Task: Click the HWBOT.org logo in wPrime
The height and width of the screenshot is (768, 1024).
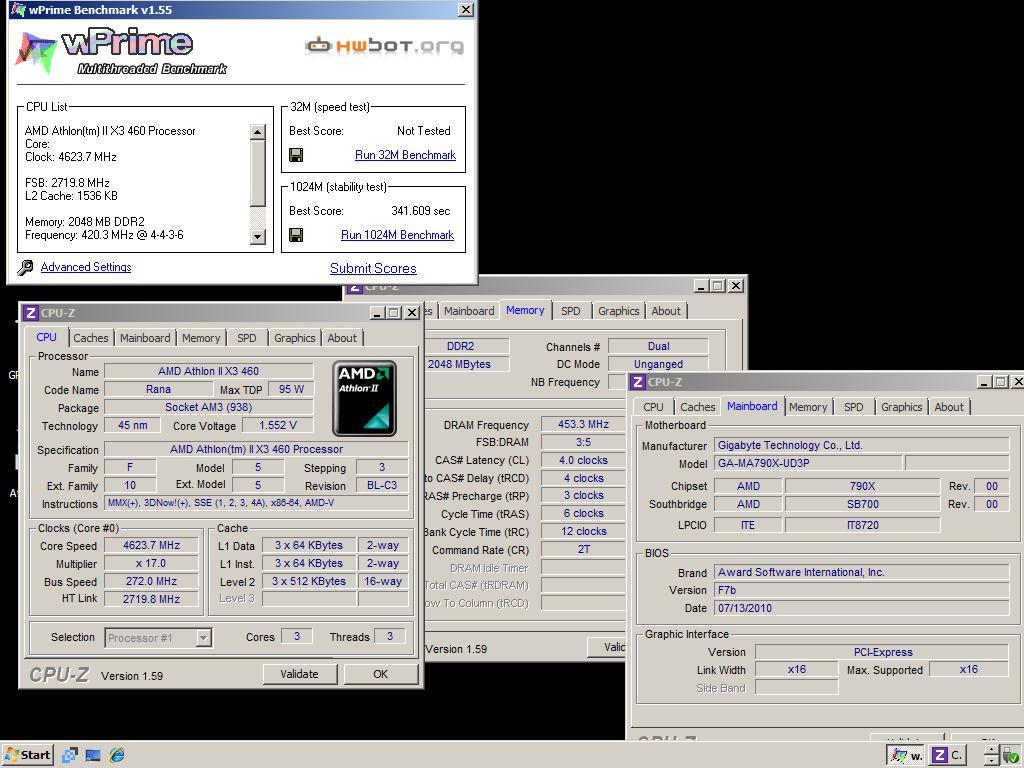Action: (385, 46)
